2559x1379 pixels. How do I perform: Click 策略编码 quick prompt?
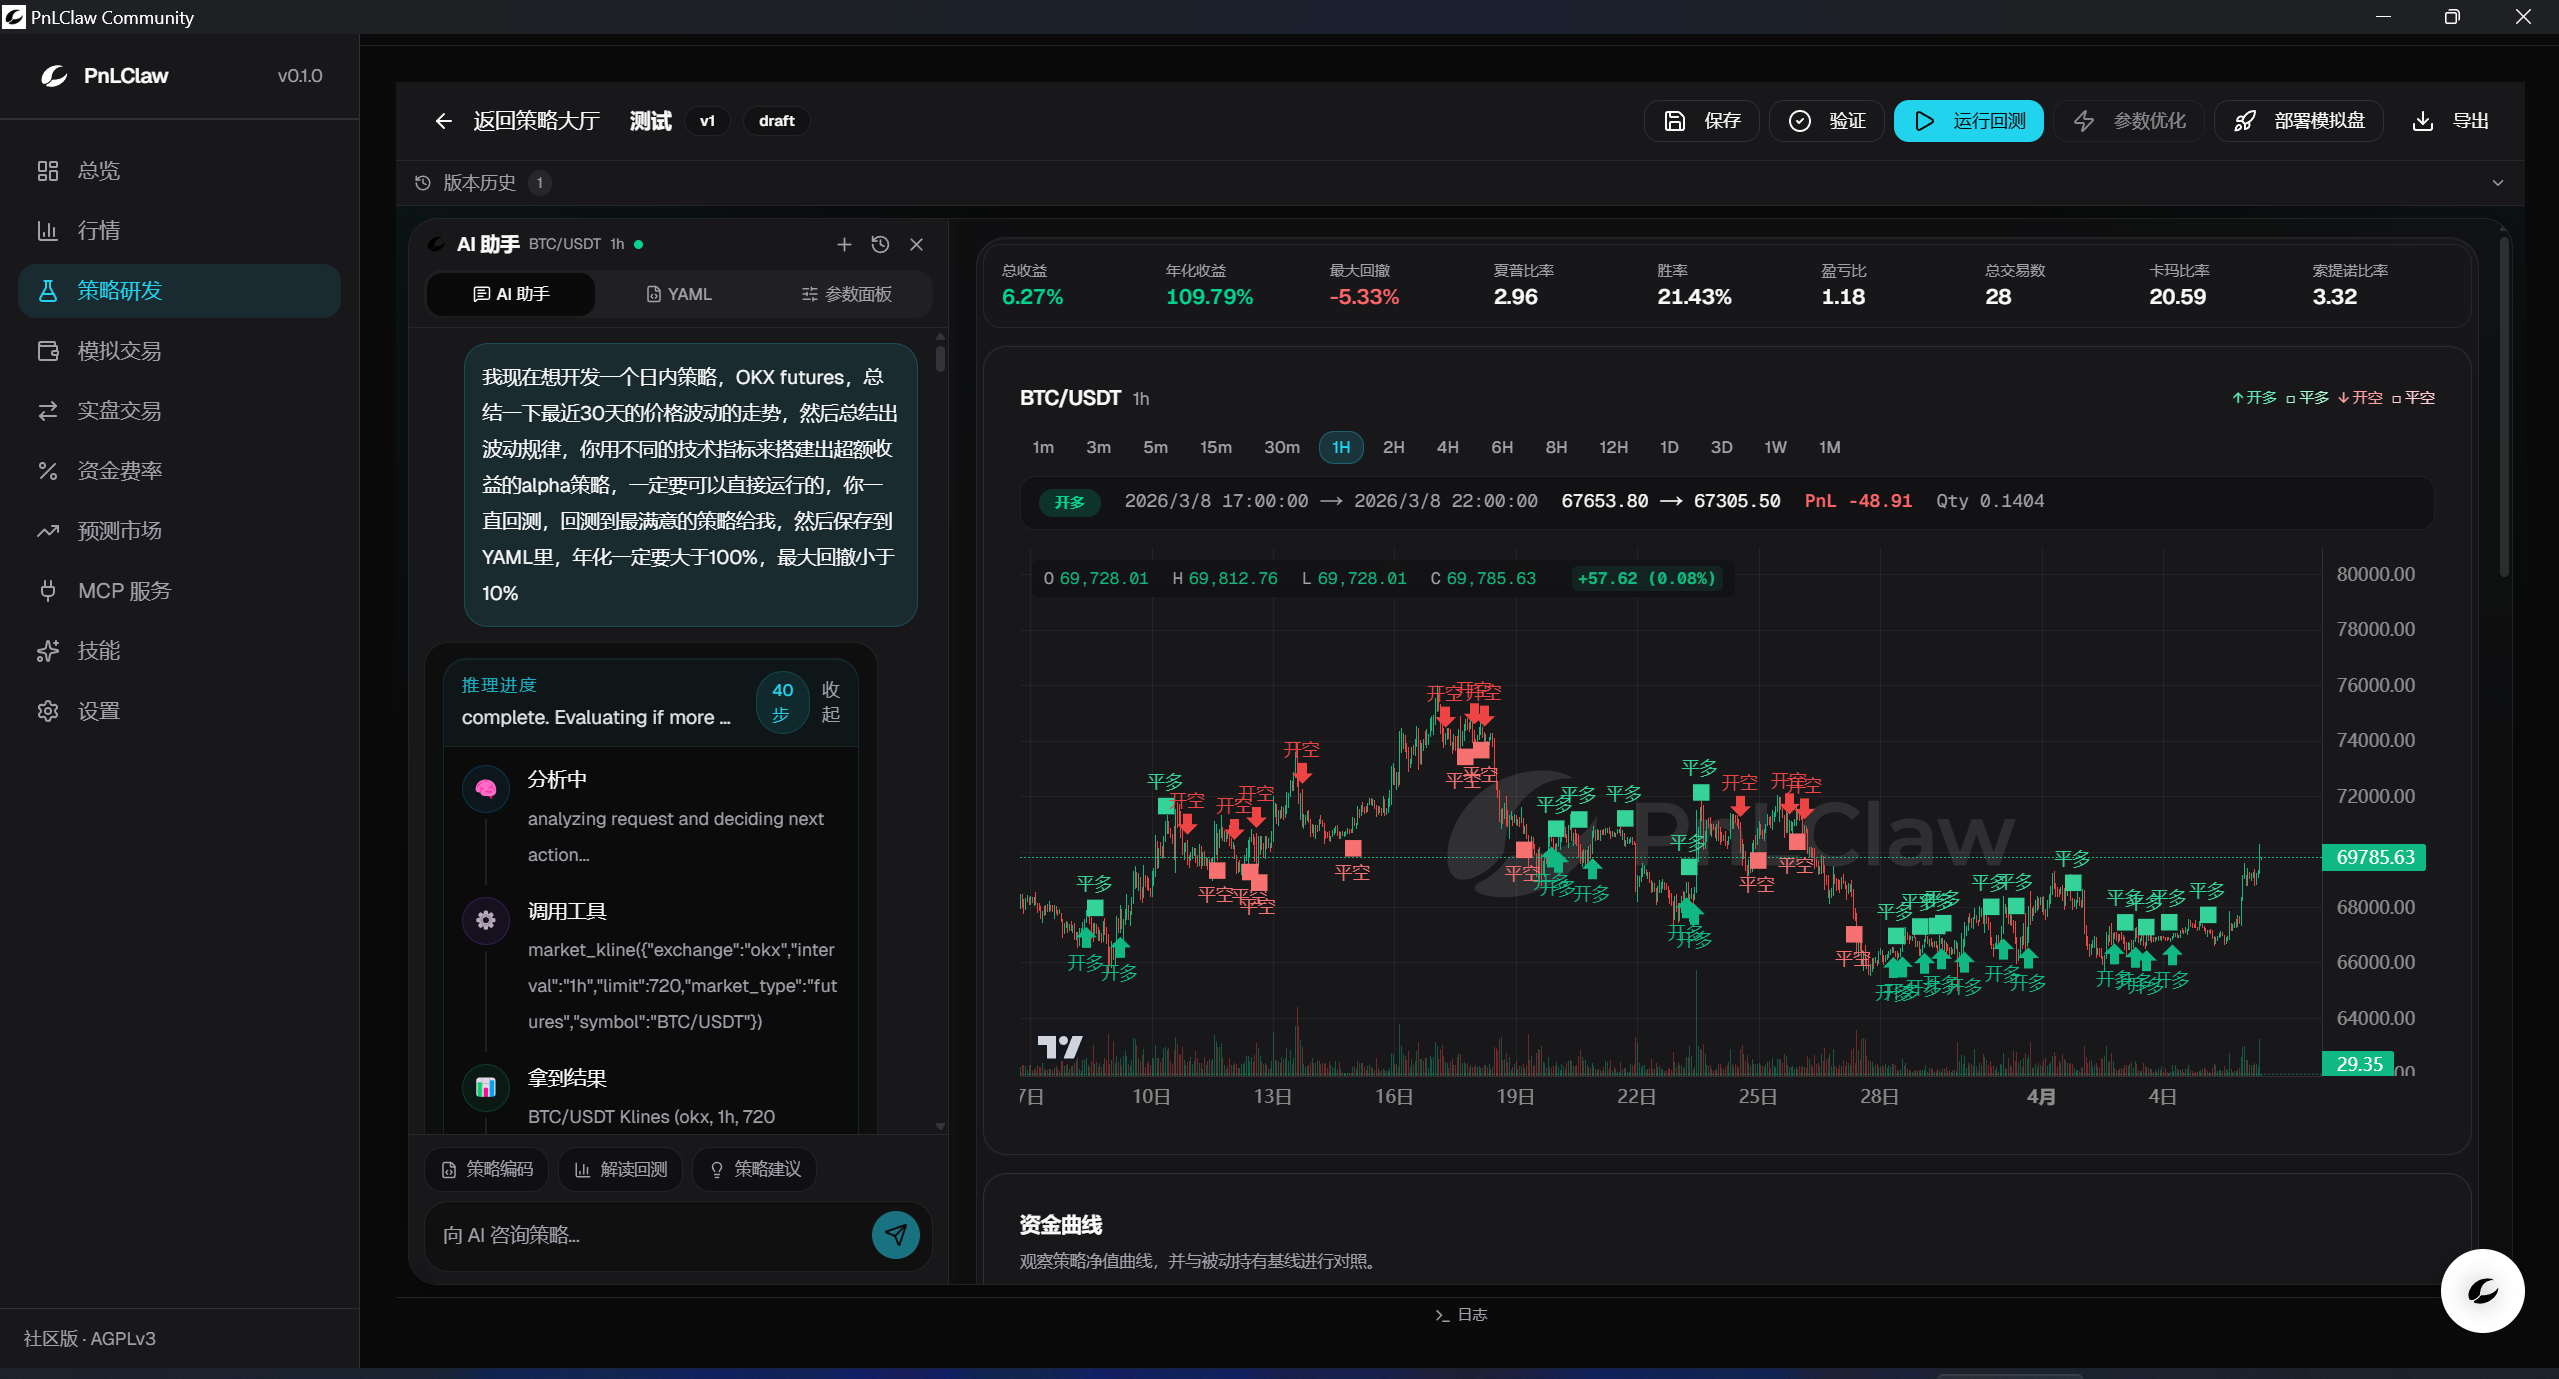point(487,1170)
